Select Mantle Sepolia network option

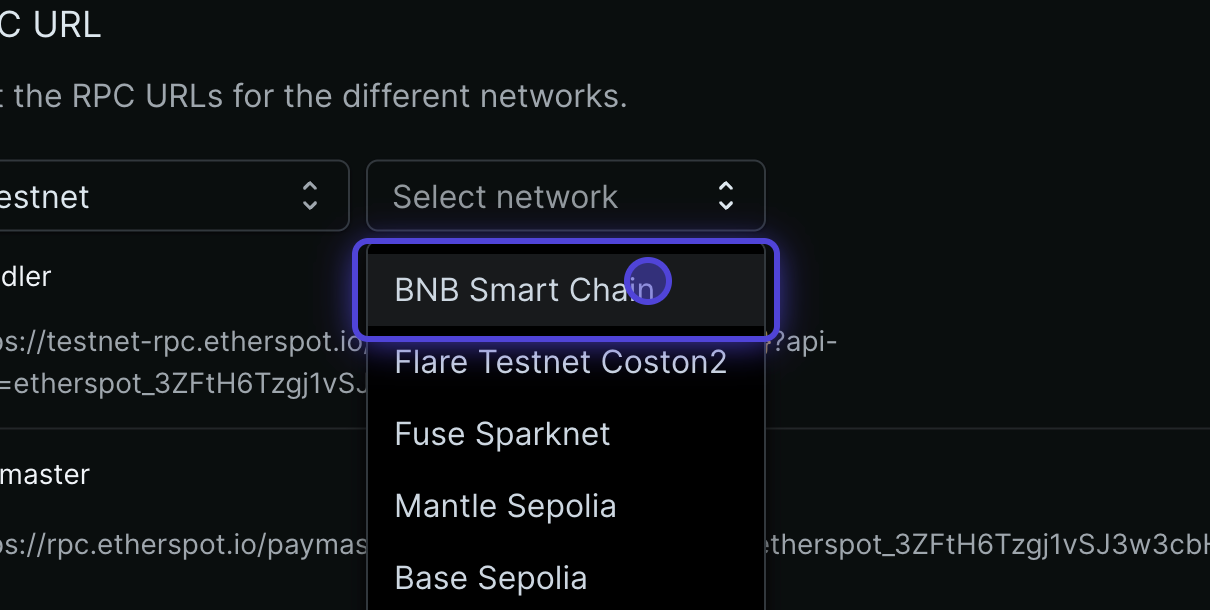(x=506, y=506)
